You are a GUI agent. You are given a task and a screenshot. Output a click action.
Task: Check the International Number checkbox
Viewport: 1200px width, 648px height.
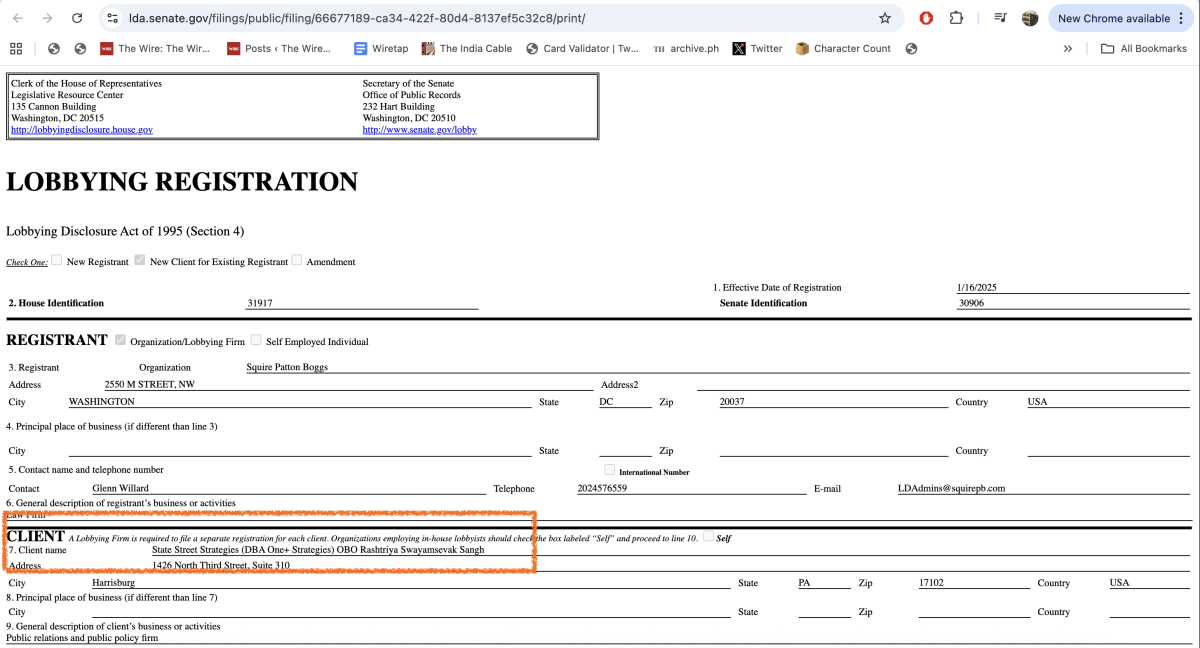[x=609, y=470]
